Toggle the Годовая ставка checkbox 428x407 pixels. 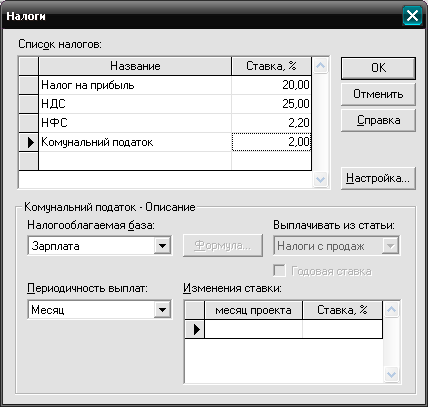pos(279,271)
